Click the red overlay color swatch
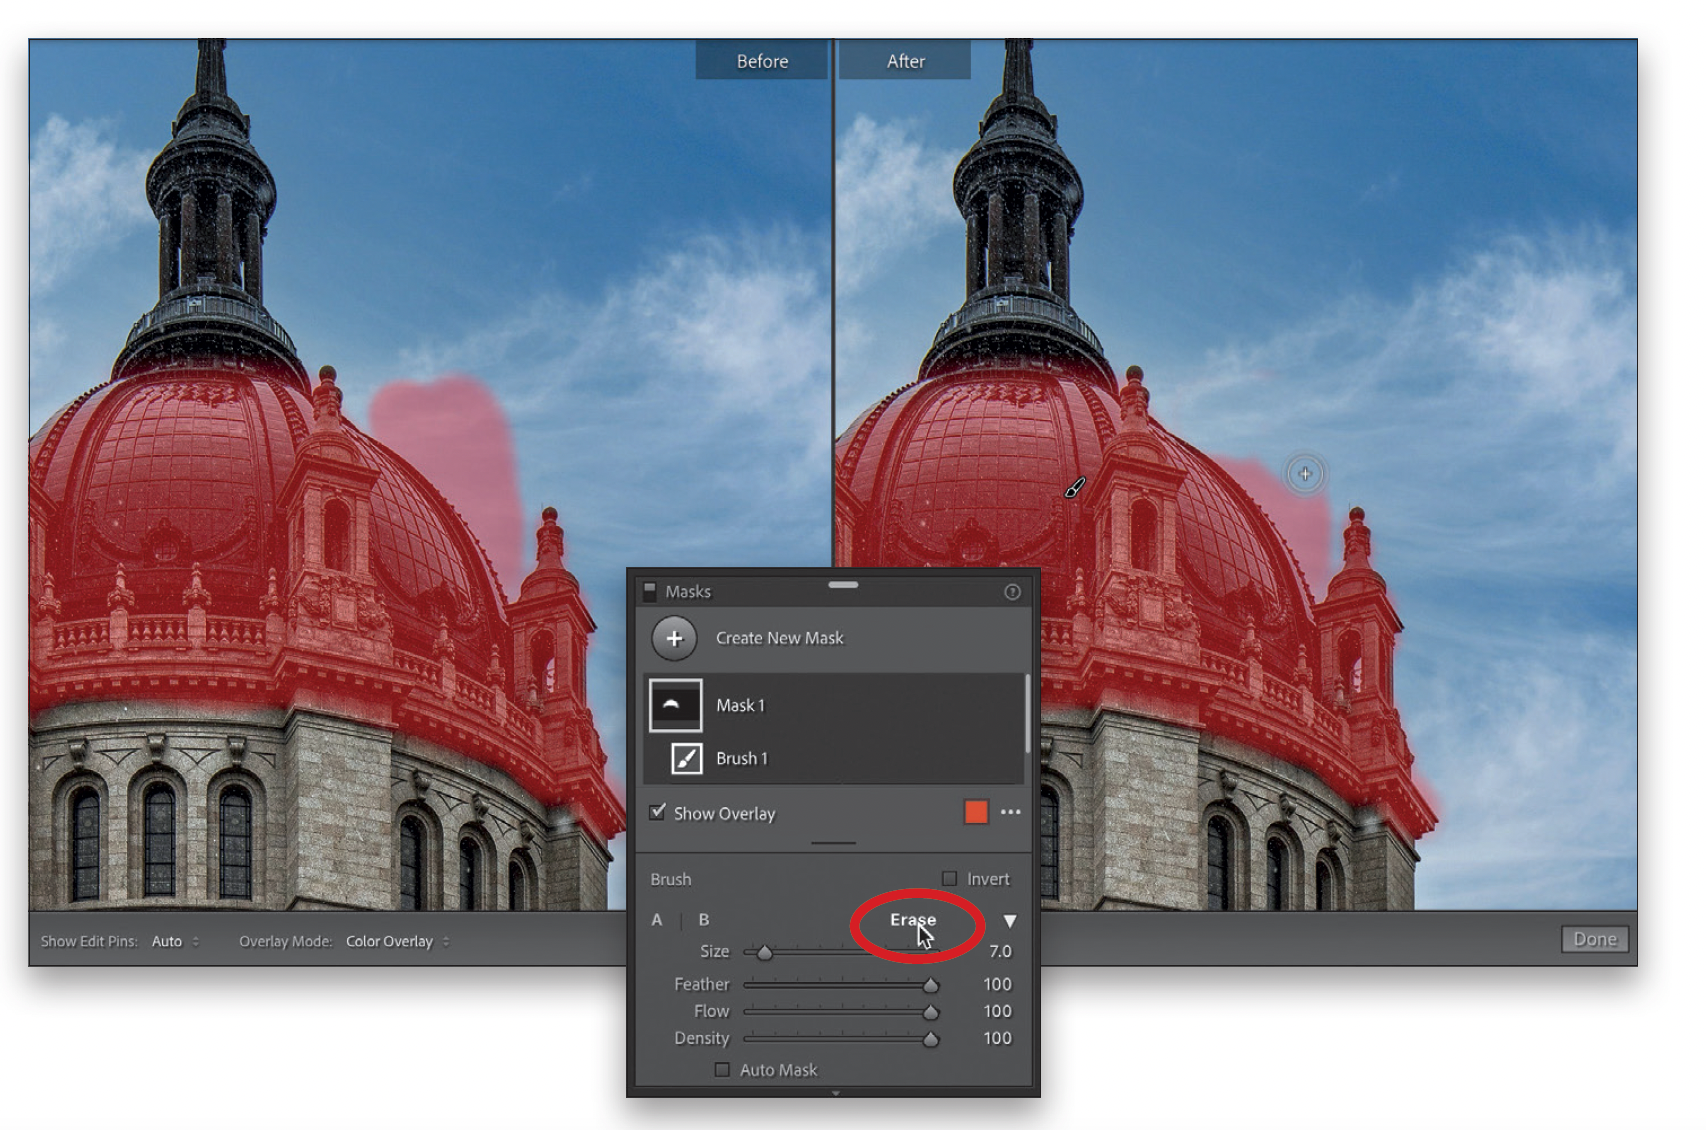Viewport: 1706px width, 1130px height. pyautogui.click(x=976, y=812)
